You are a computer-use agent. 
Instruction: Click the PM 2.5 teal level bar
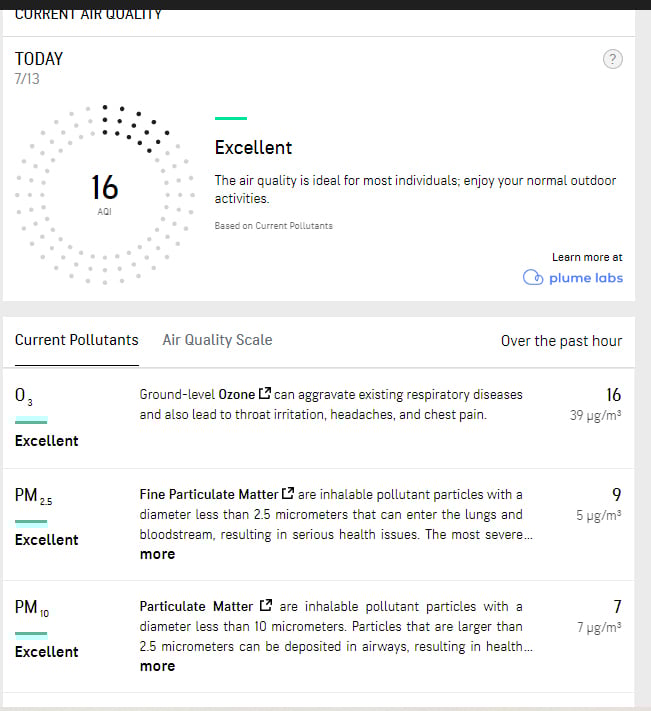31,523
